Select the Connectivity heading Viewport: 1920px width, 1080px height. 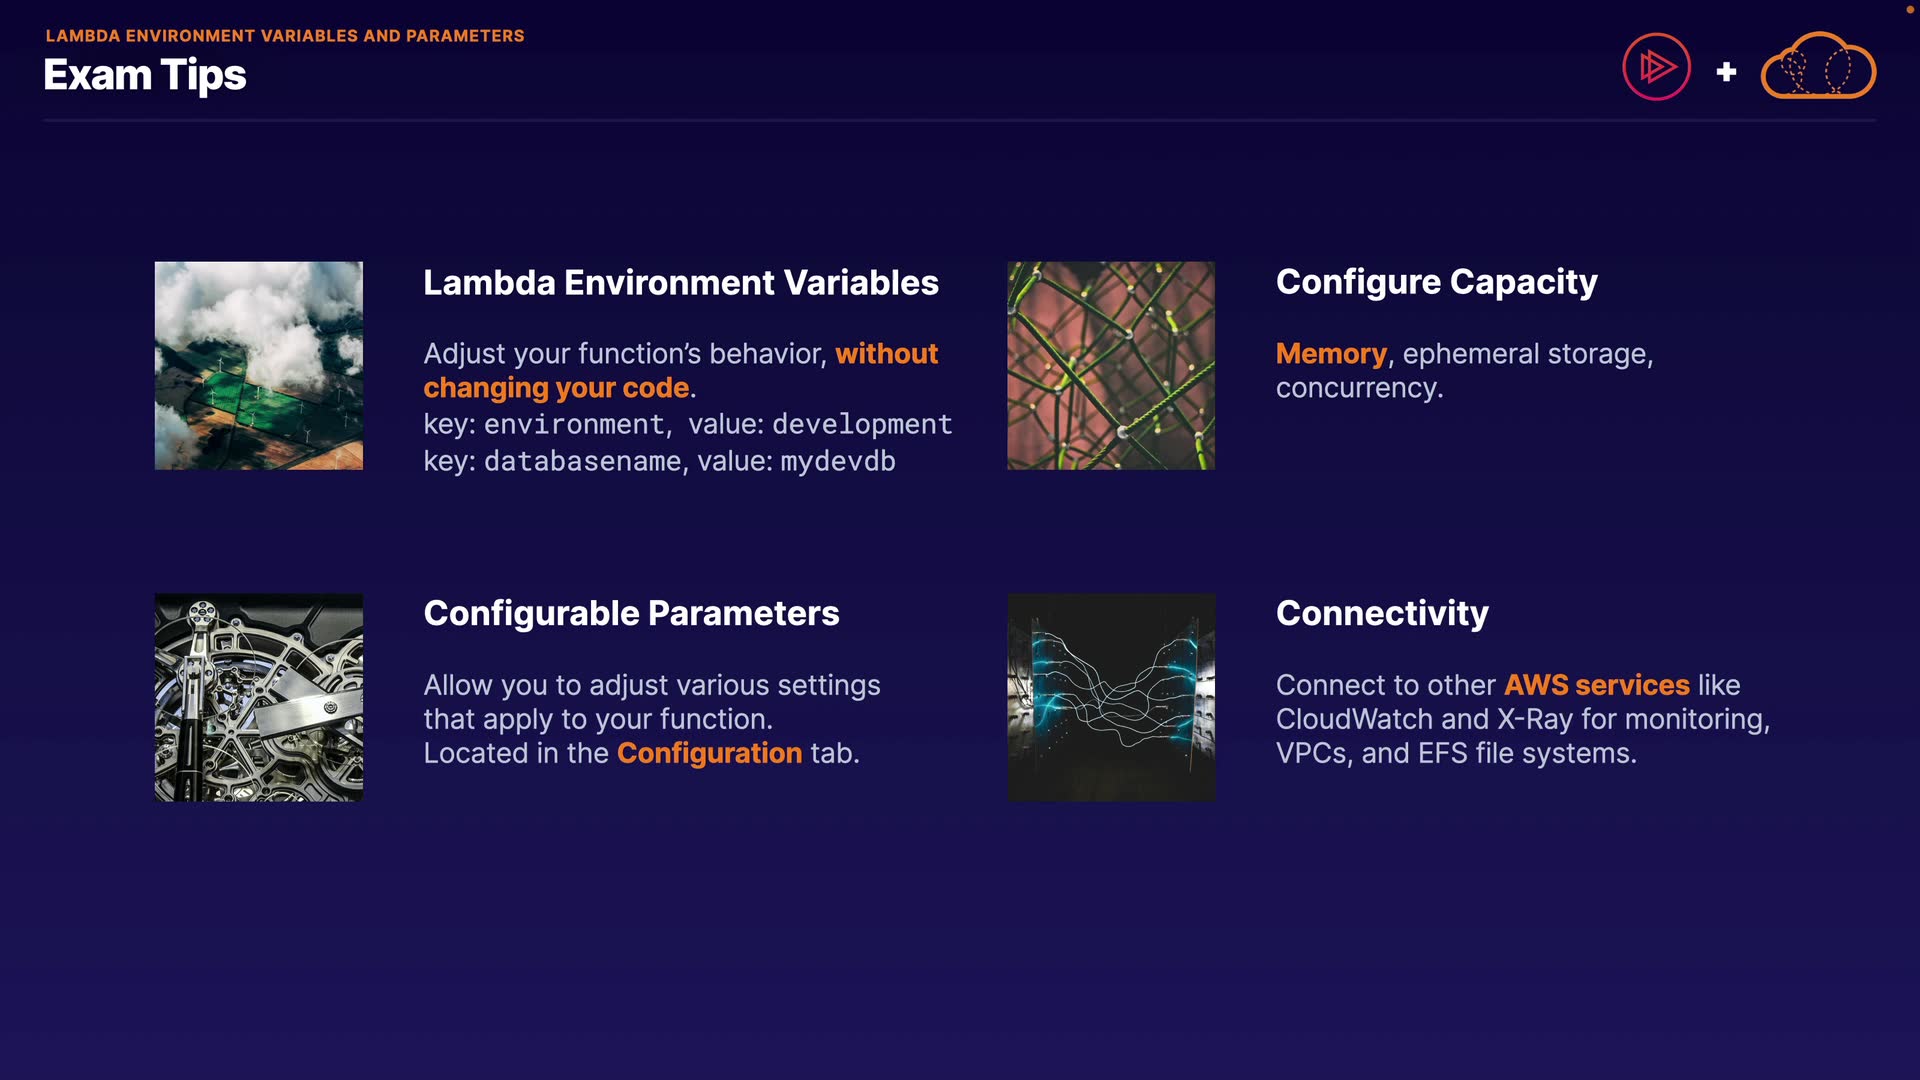pyautogui.click(x=1382, y=613)
